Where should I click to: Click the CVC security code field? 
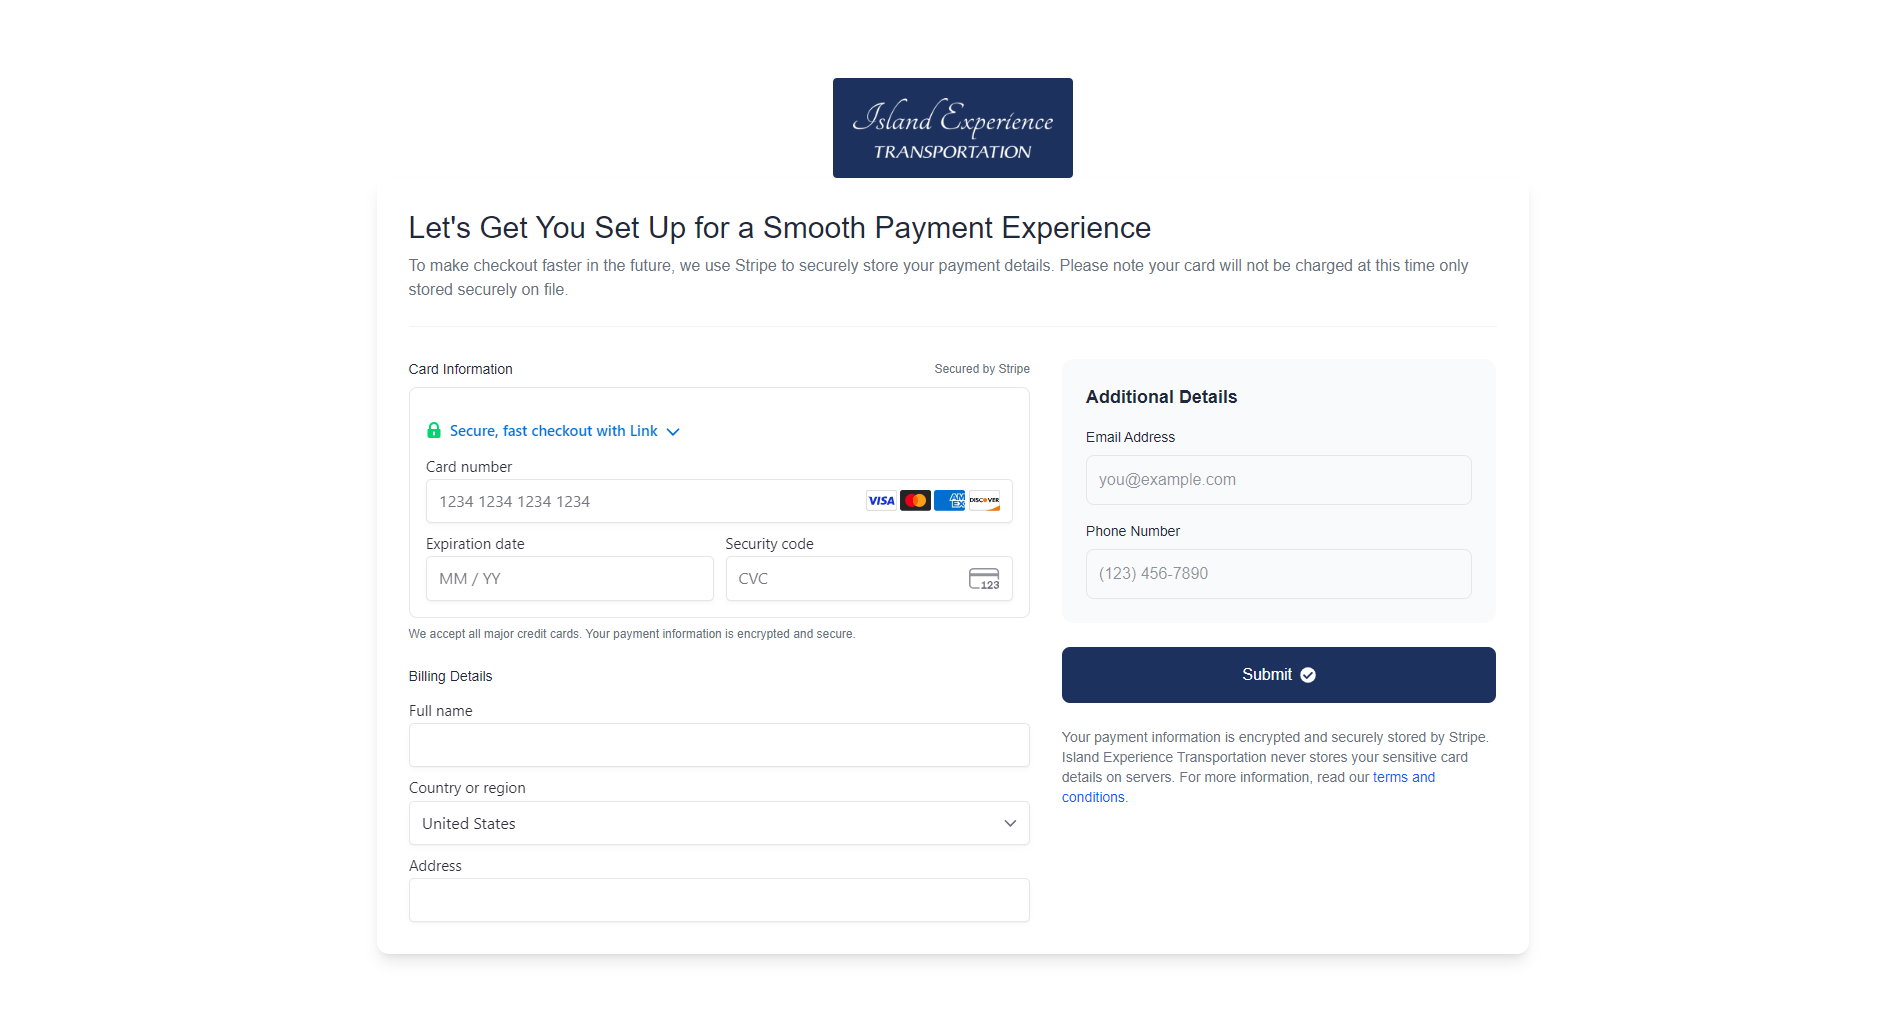click(x=845, y=578)
